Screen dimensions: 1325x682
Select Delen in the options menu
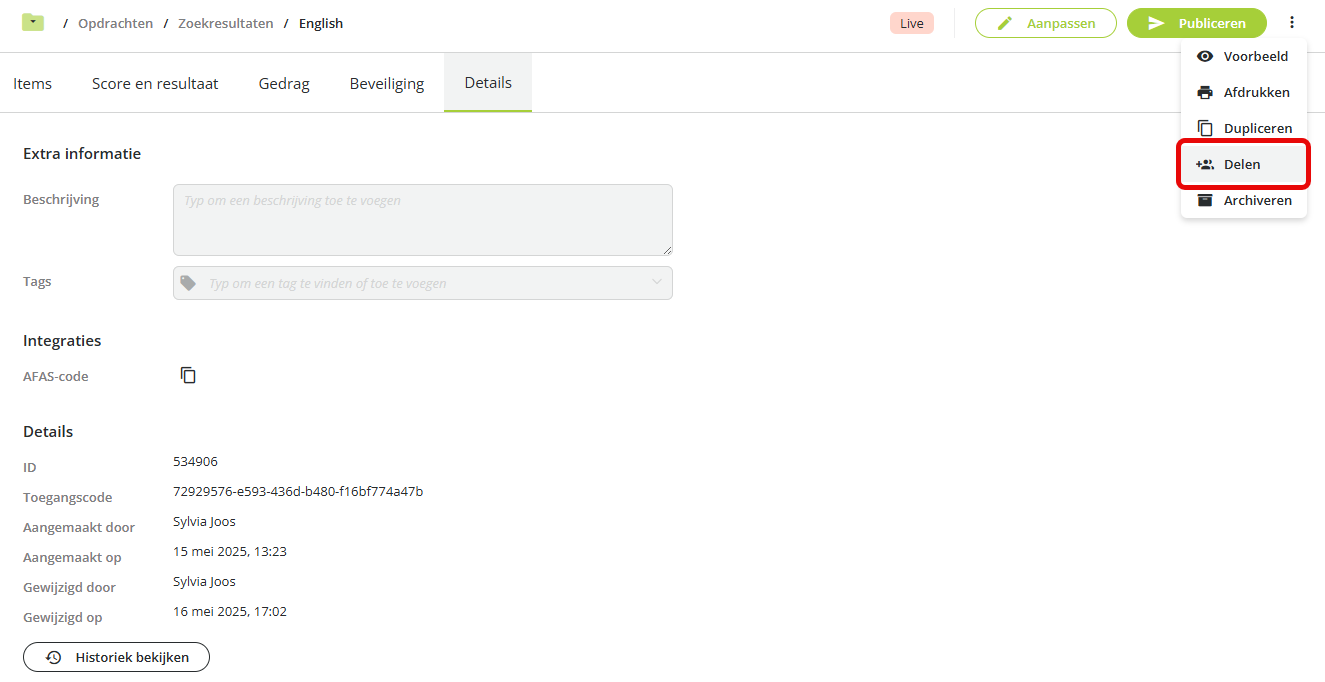point(1243,164)
